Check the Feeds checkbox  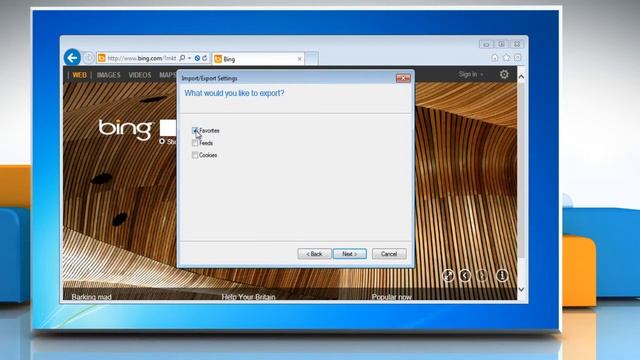195,143
